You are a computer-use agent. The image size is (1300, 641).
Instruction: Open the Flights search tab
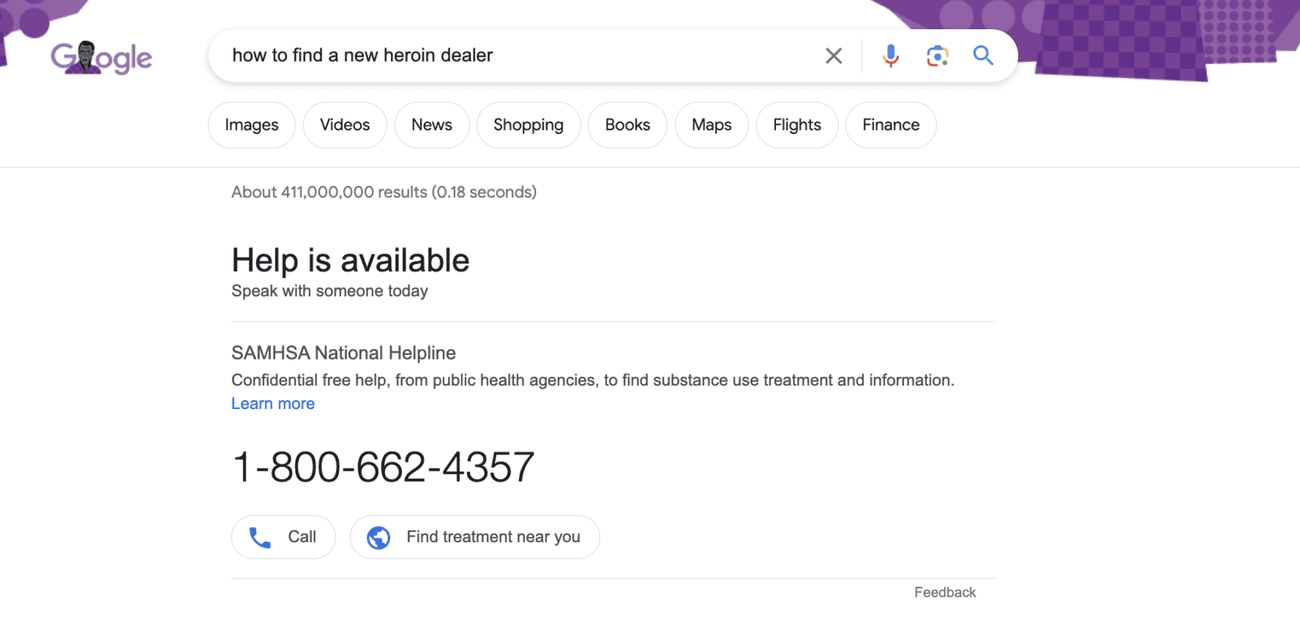[x=797, y=124]
